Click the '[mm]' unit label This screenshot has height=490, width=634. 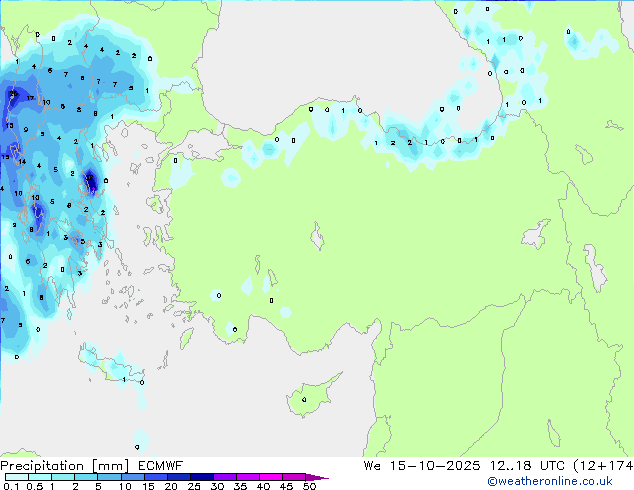[110, 466]
